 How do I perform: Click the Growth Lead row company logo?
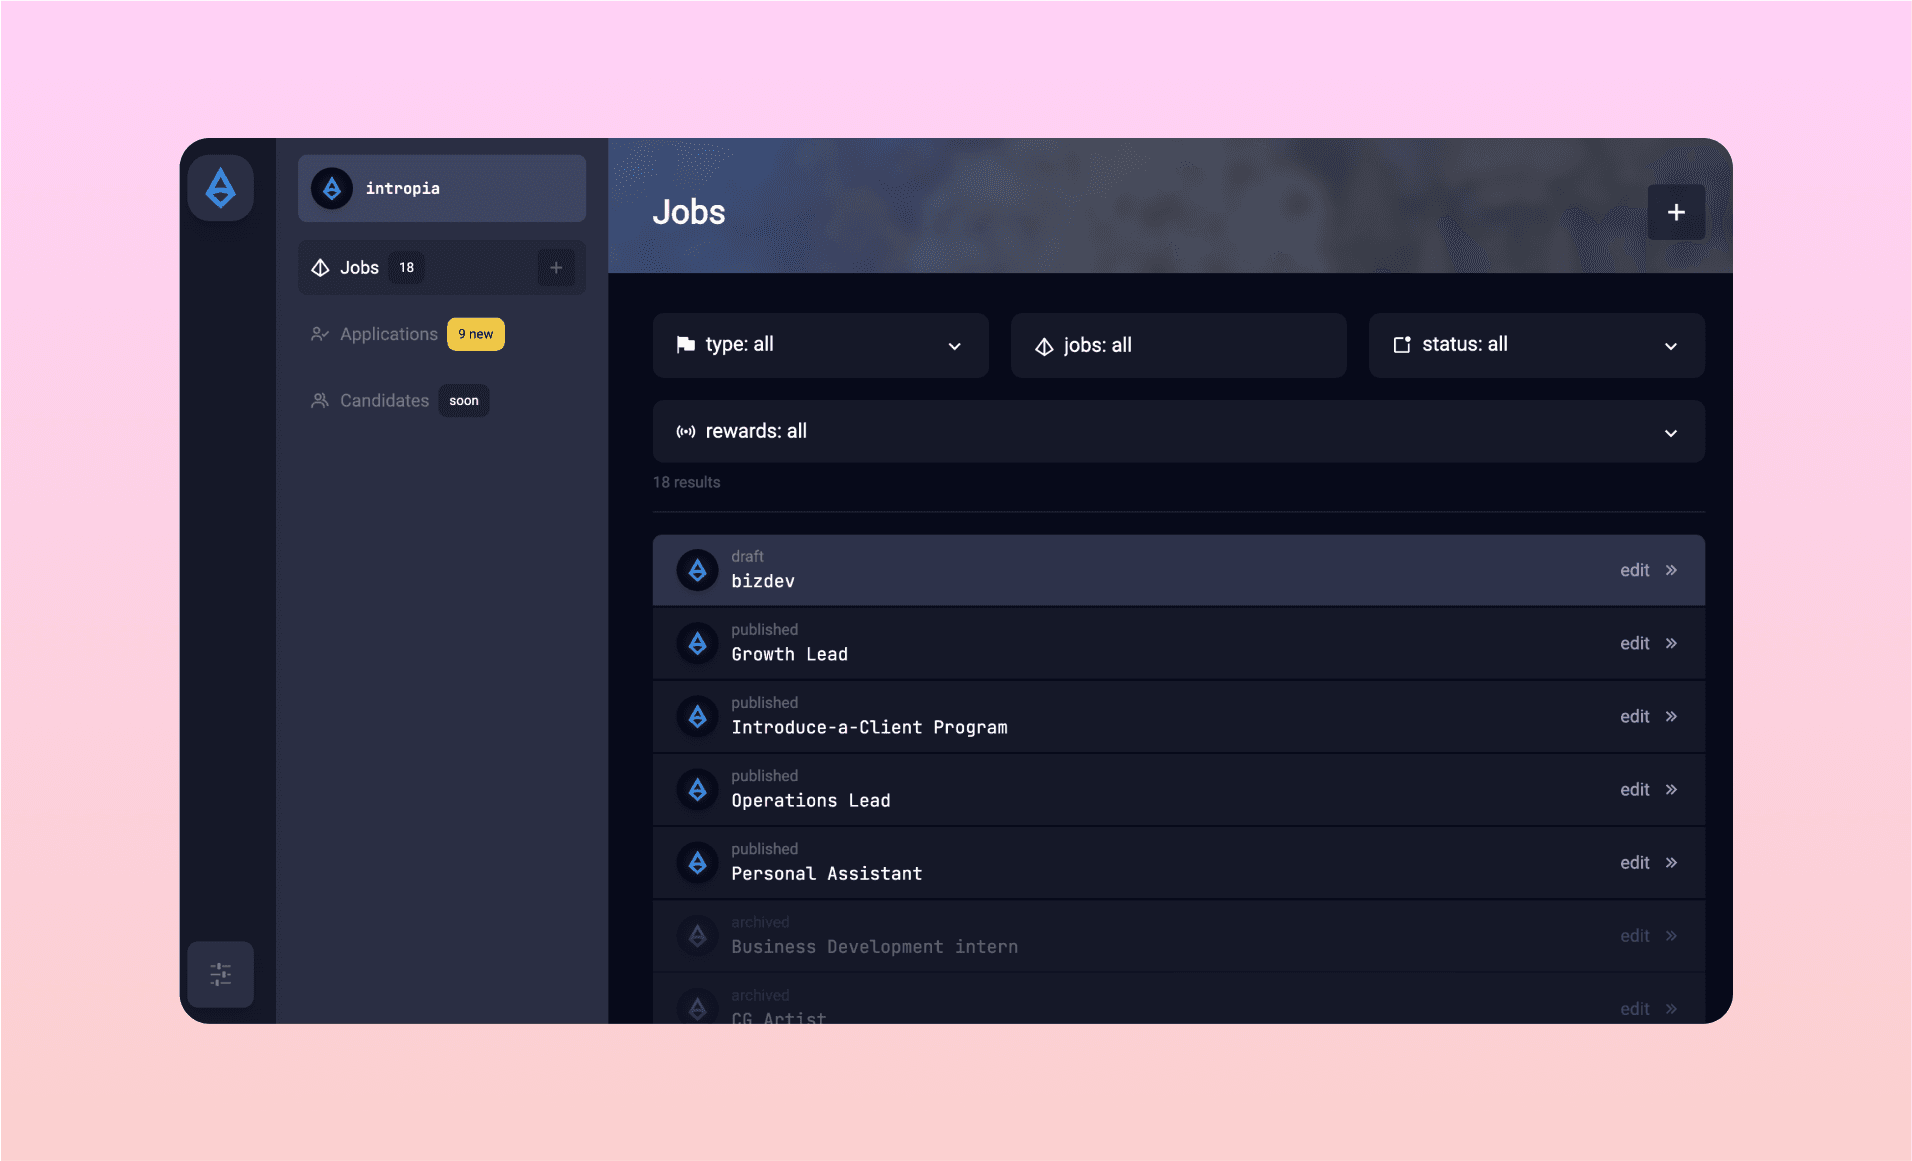(x=698, y=643)
